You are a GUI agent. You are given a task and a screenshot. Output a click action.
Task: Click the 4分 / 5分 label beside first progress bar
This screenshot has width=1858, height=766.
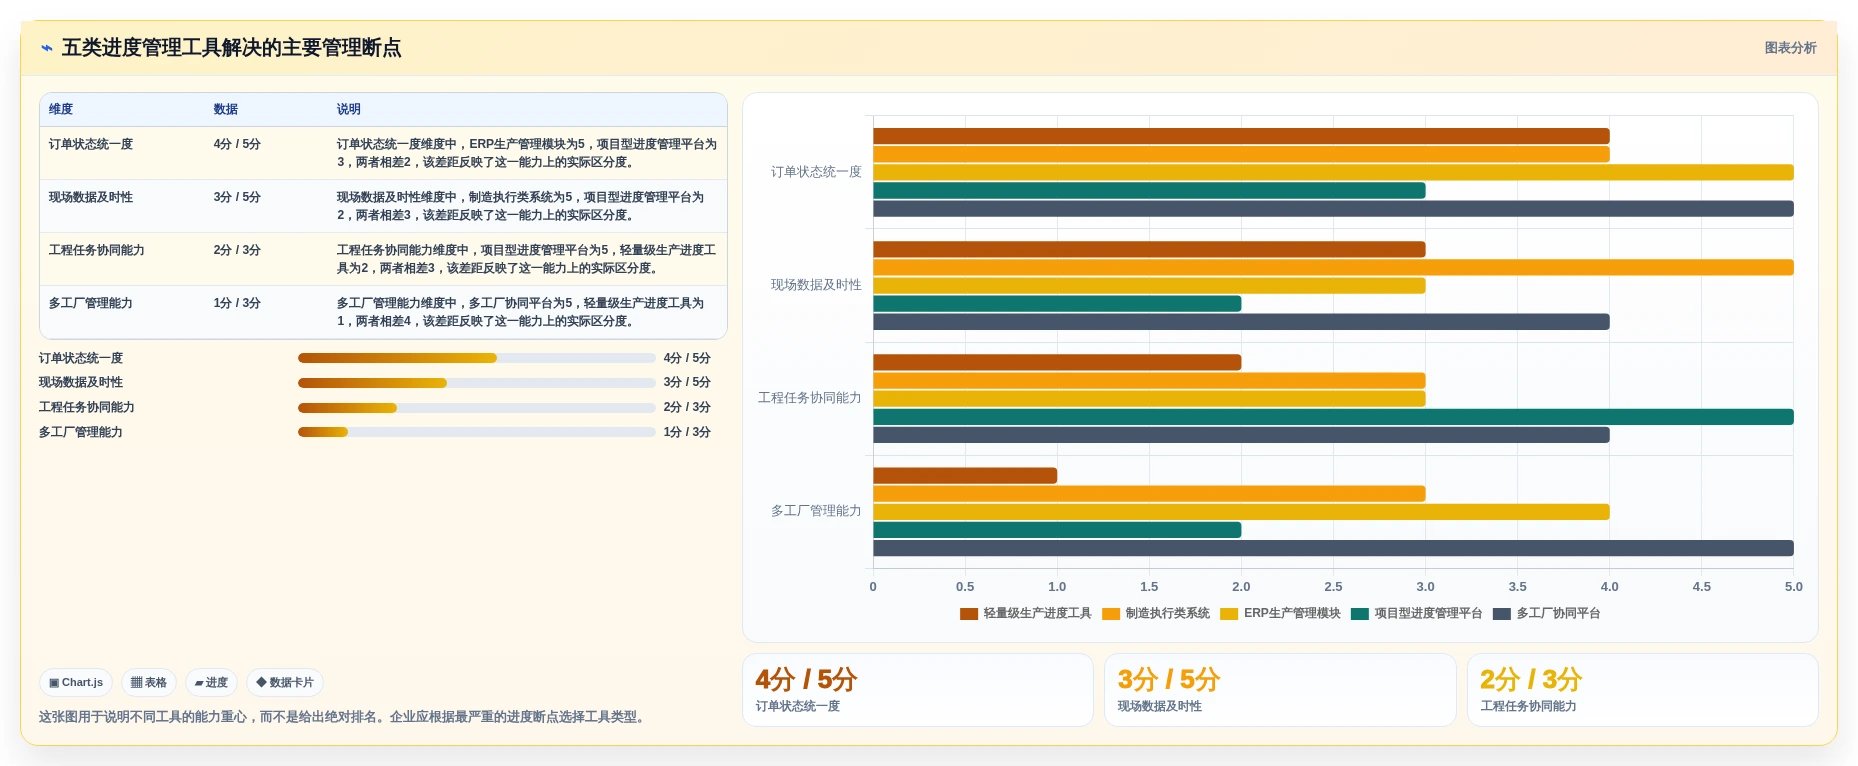(x=687, y=358)
